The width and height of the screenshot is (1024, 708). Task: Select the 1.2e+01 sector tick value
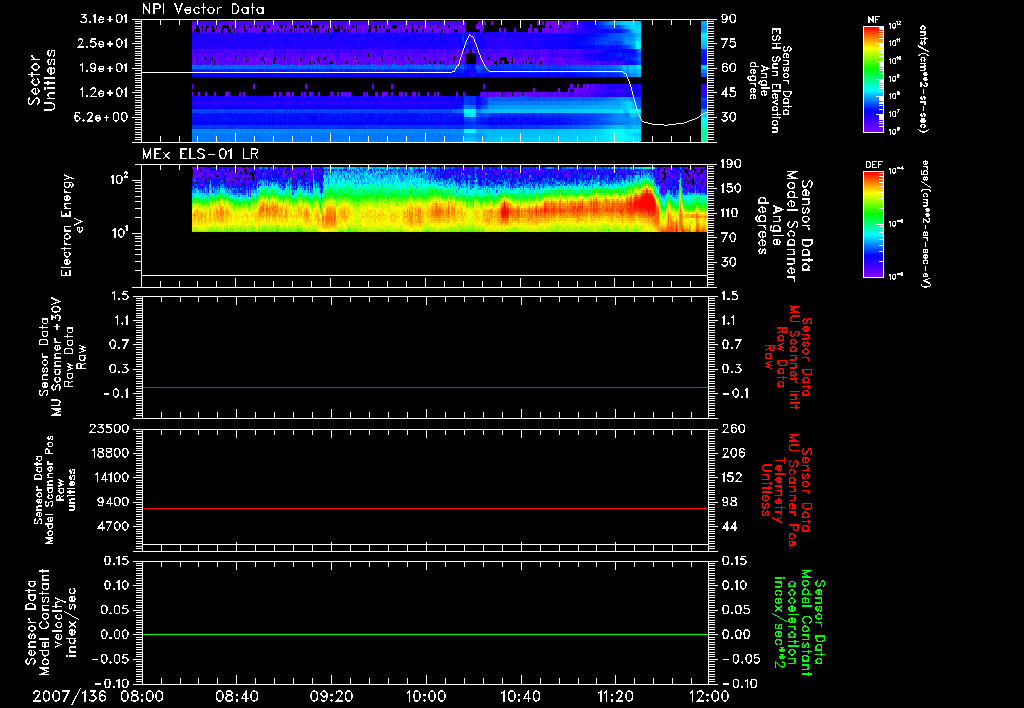(103, 93)
